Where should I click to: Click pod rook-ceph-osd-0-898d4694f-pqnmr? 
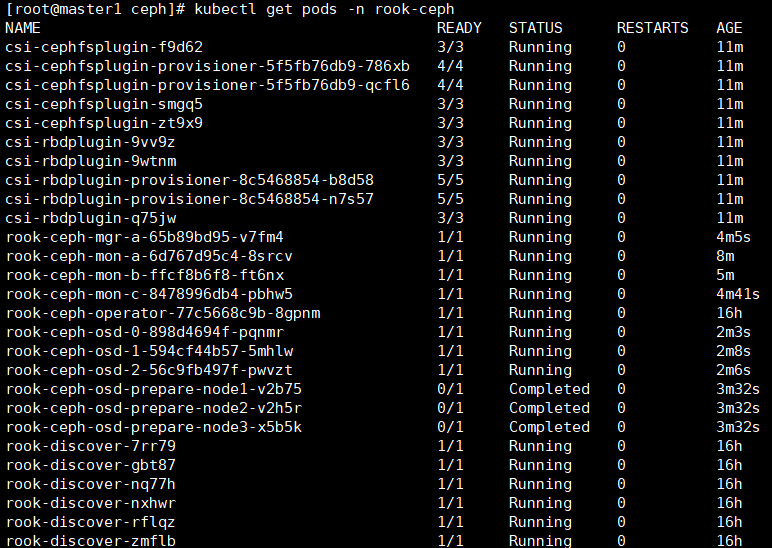(144, 332)
